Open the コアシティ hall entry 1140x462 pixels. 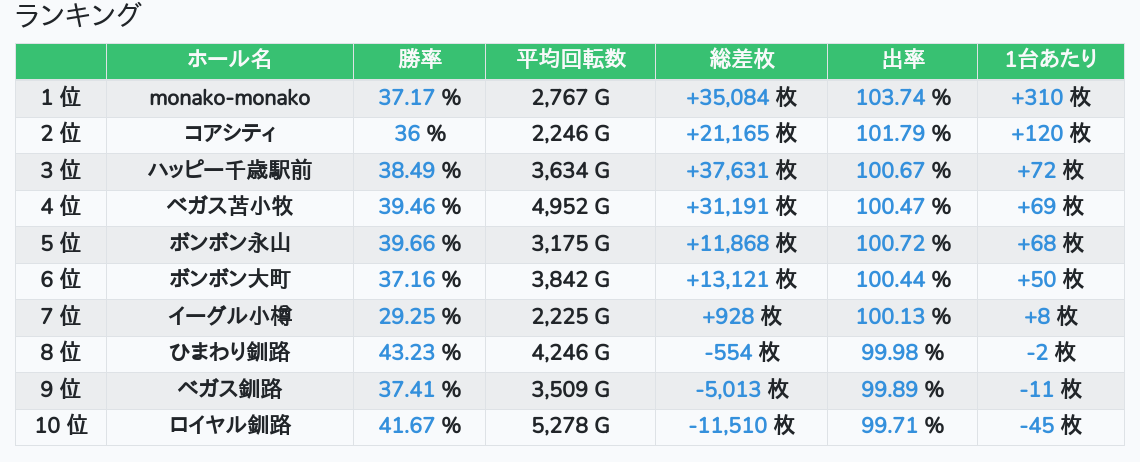click(229, 134)
